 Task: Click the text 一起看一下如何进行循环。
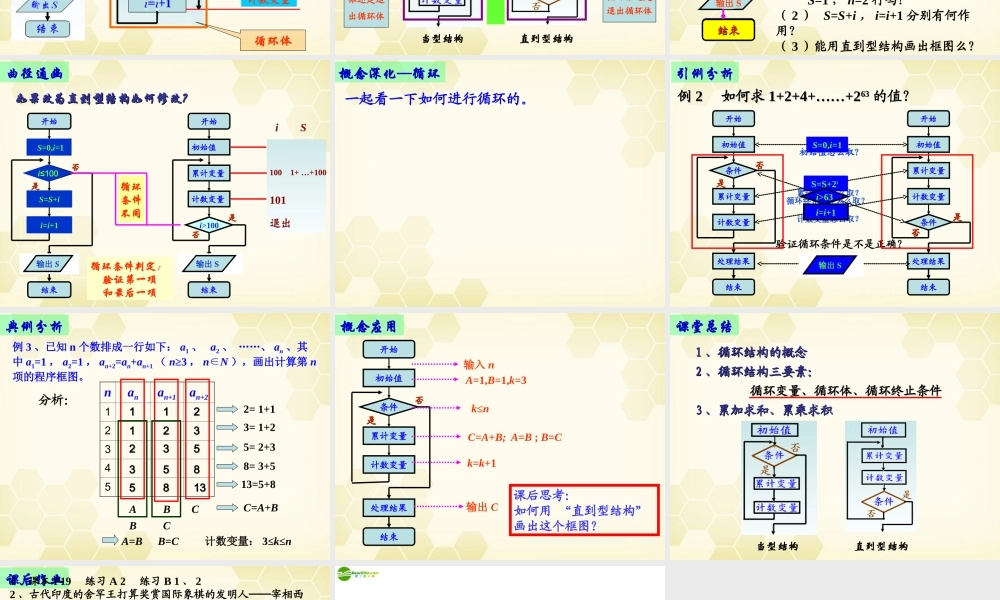point(437,99)
